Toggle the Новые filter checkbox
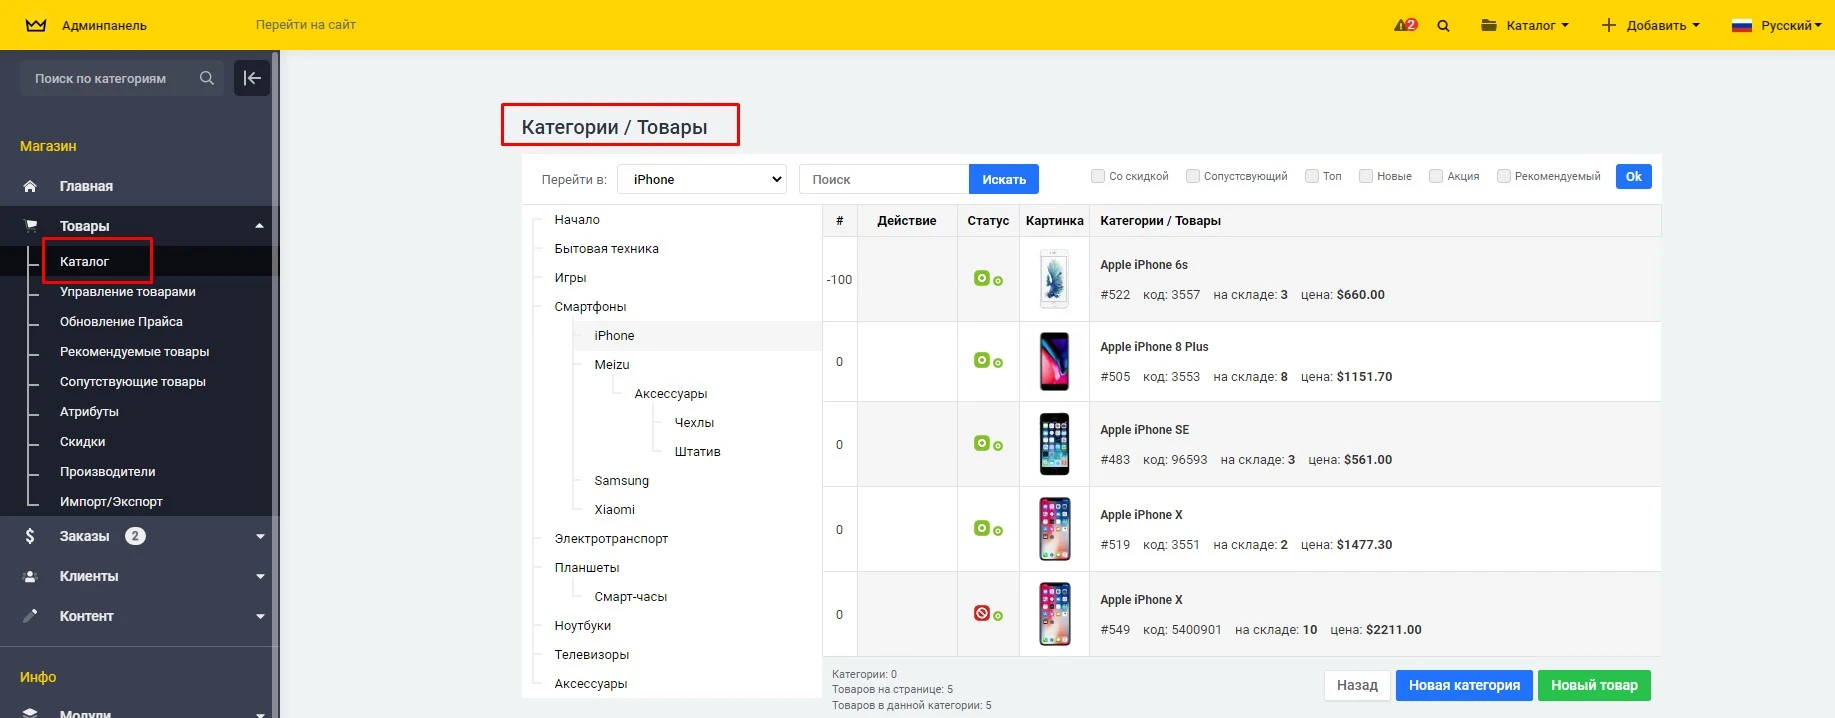 point(1366,176)
